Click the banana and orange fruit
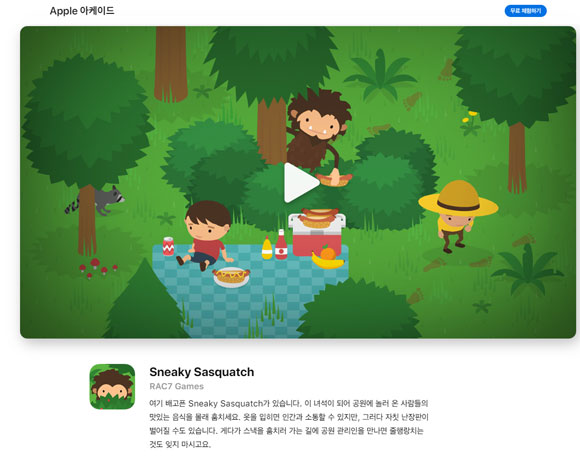Viewport: 580px width, 468px height. coord(328,257)
